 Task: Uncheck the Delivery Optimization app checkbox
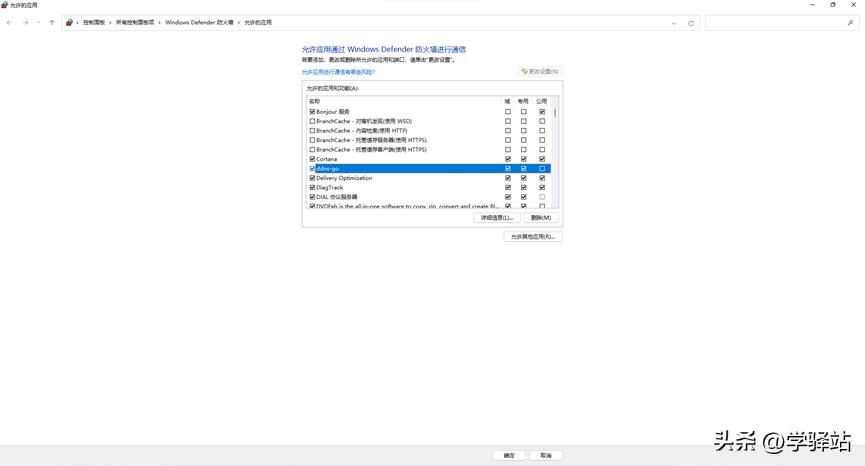click(312, 178)
